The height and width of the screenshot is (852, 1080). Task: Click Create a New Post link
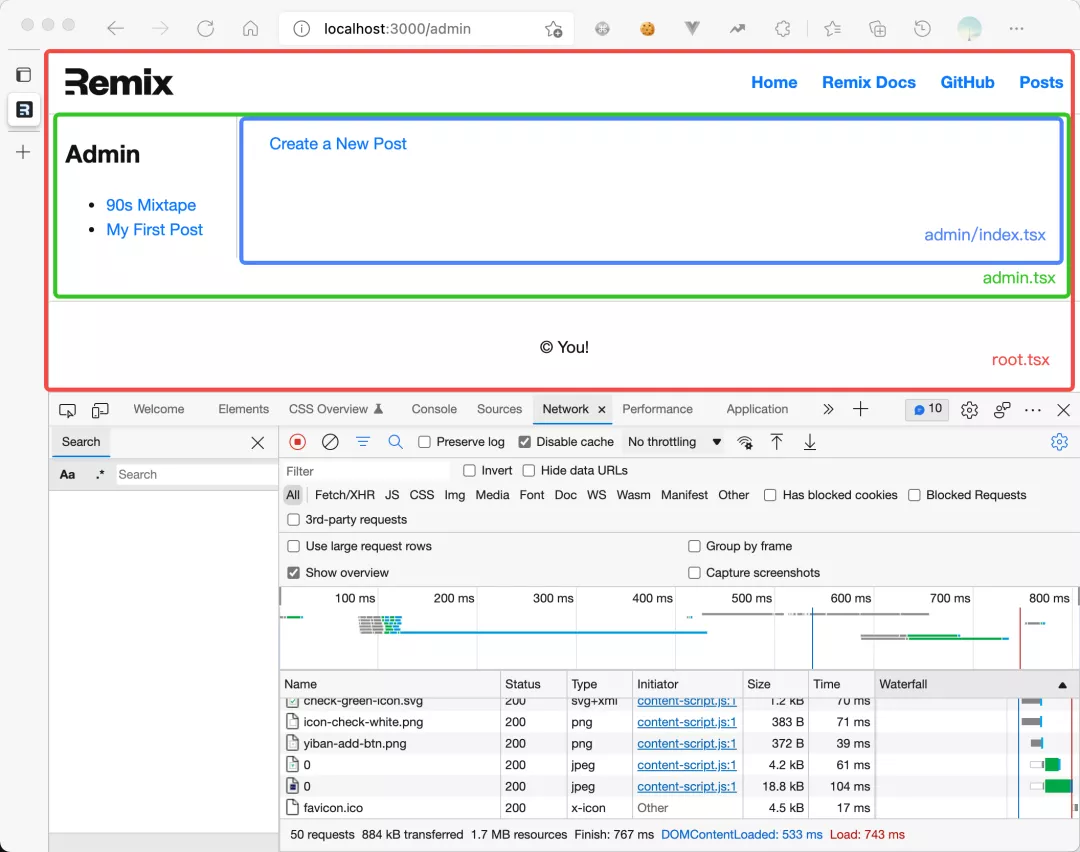[338, 144]
